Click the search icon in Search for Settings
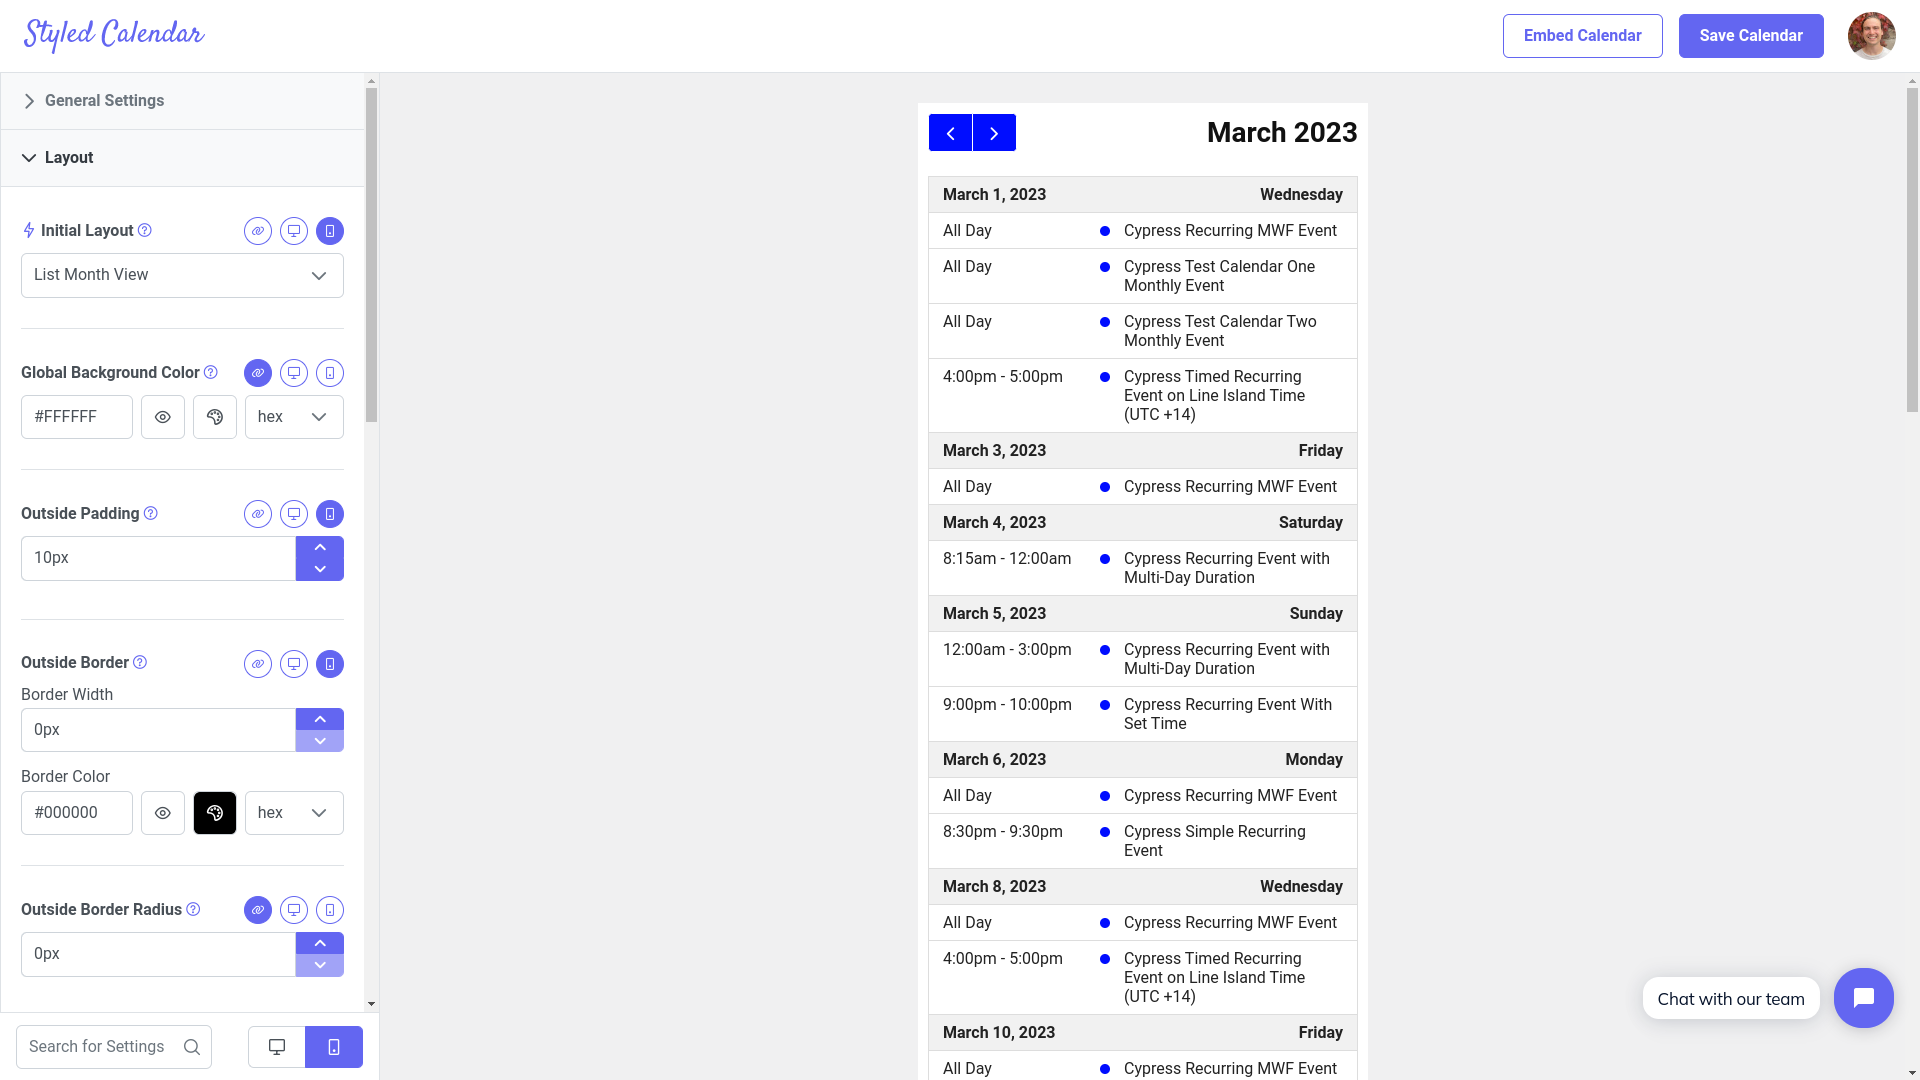 pyautogui.click(x=191, y=1047)
